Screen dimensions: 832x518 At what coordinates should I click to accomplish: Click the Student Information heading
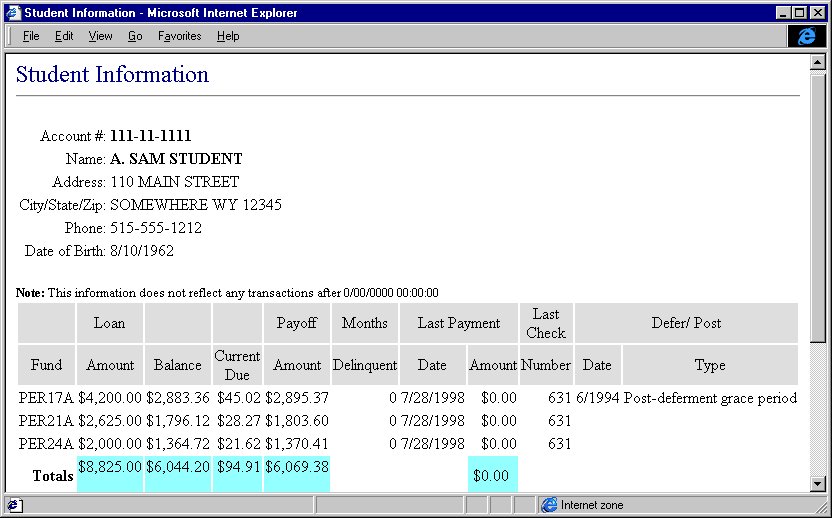click(x=112, y=74)
